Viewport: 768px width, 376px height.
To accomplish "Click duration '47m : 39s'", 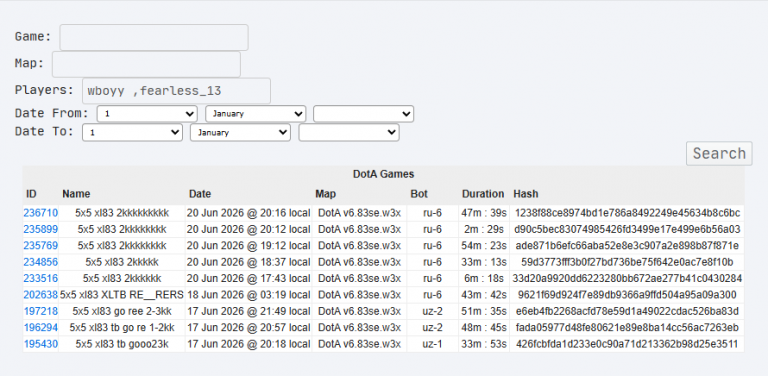I will 483,213.
